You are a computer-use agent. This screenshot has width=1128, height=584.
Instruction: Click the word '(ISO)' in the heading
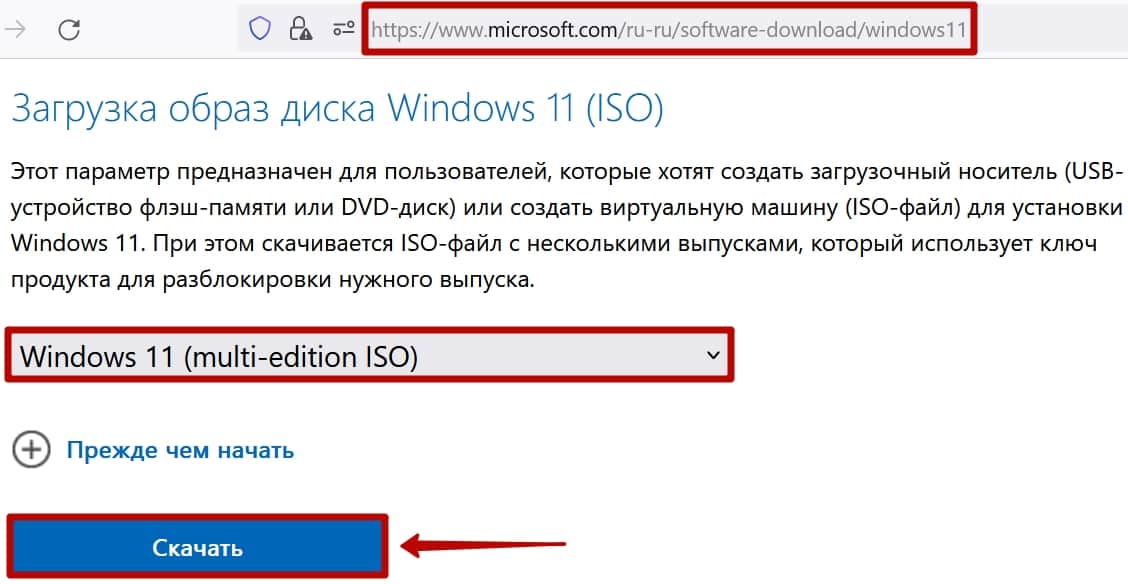pos(625,108)
